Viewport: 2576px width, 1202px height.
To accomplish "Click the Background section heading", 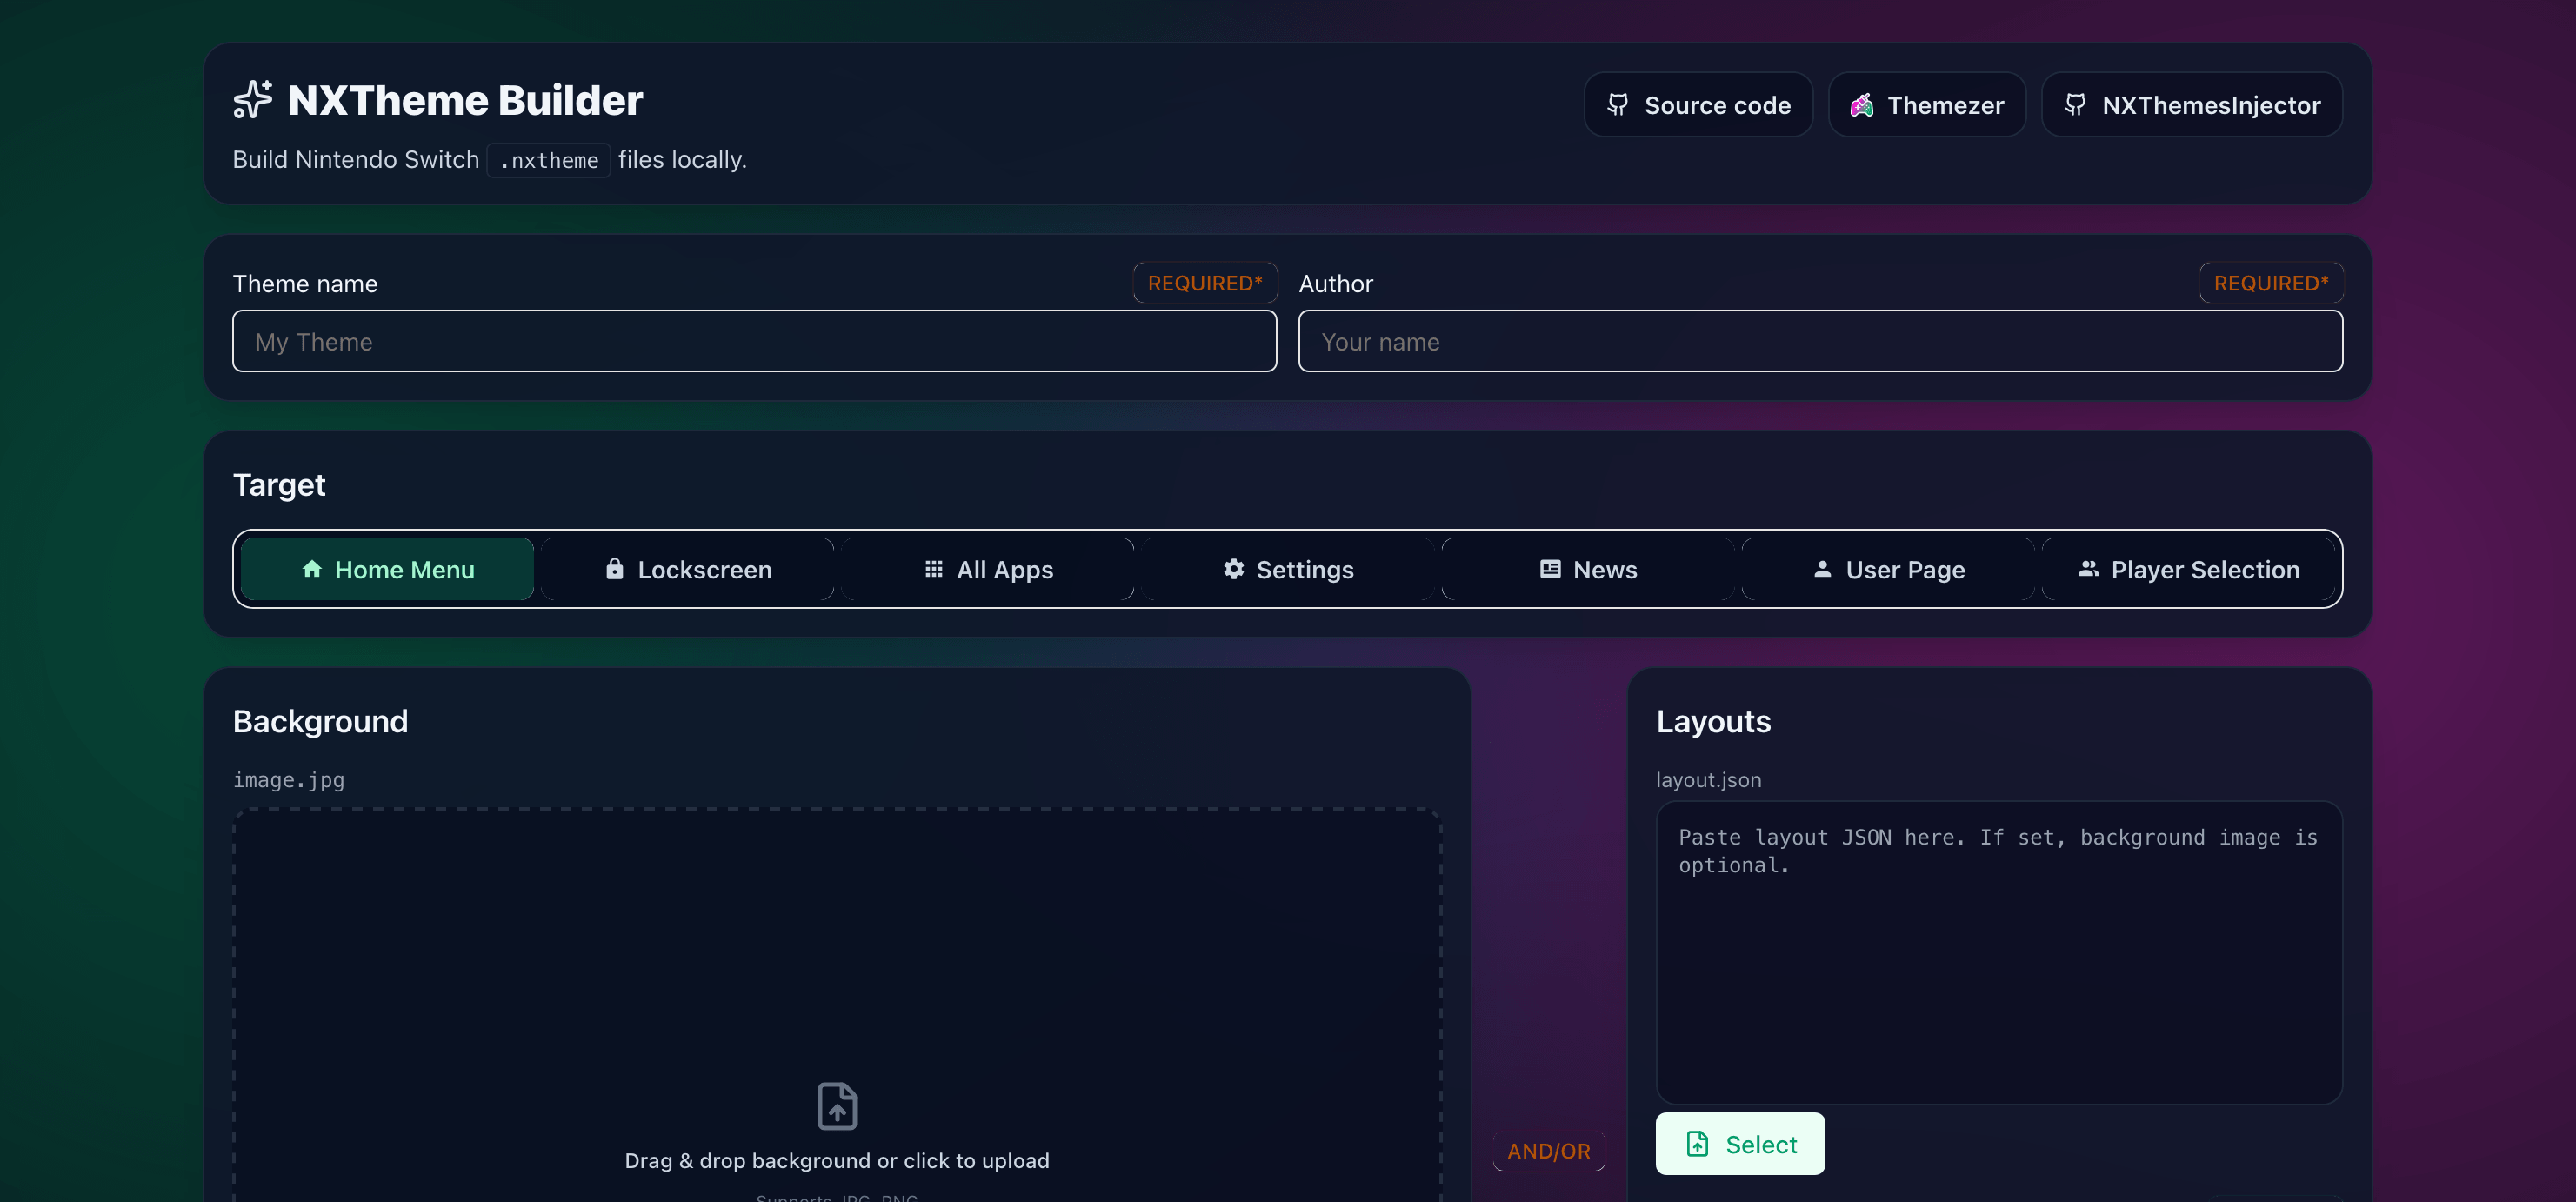I will coord(320,721).
